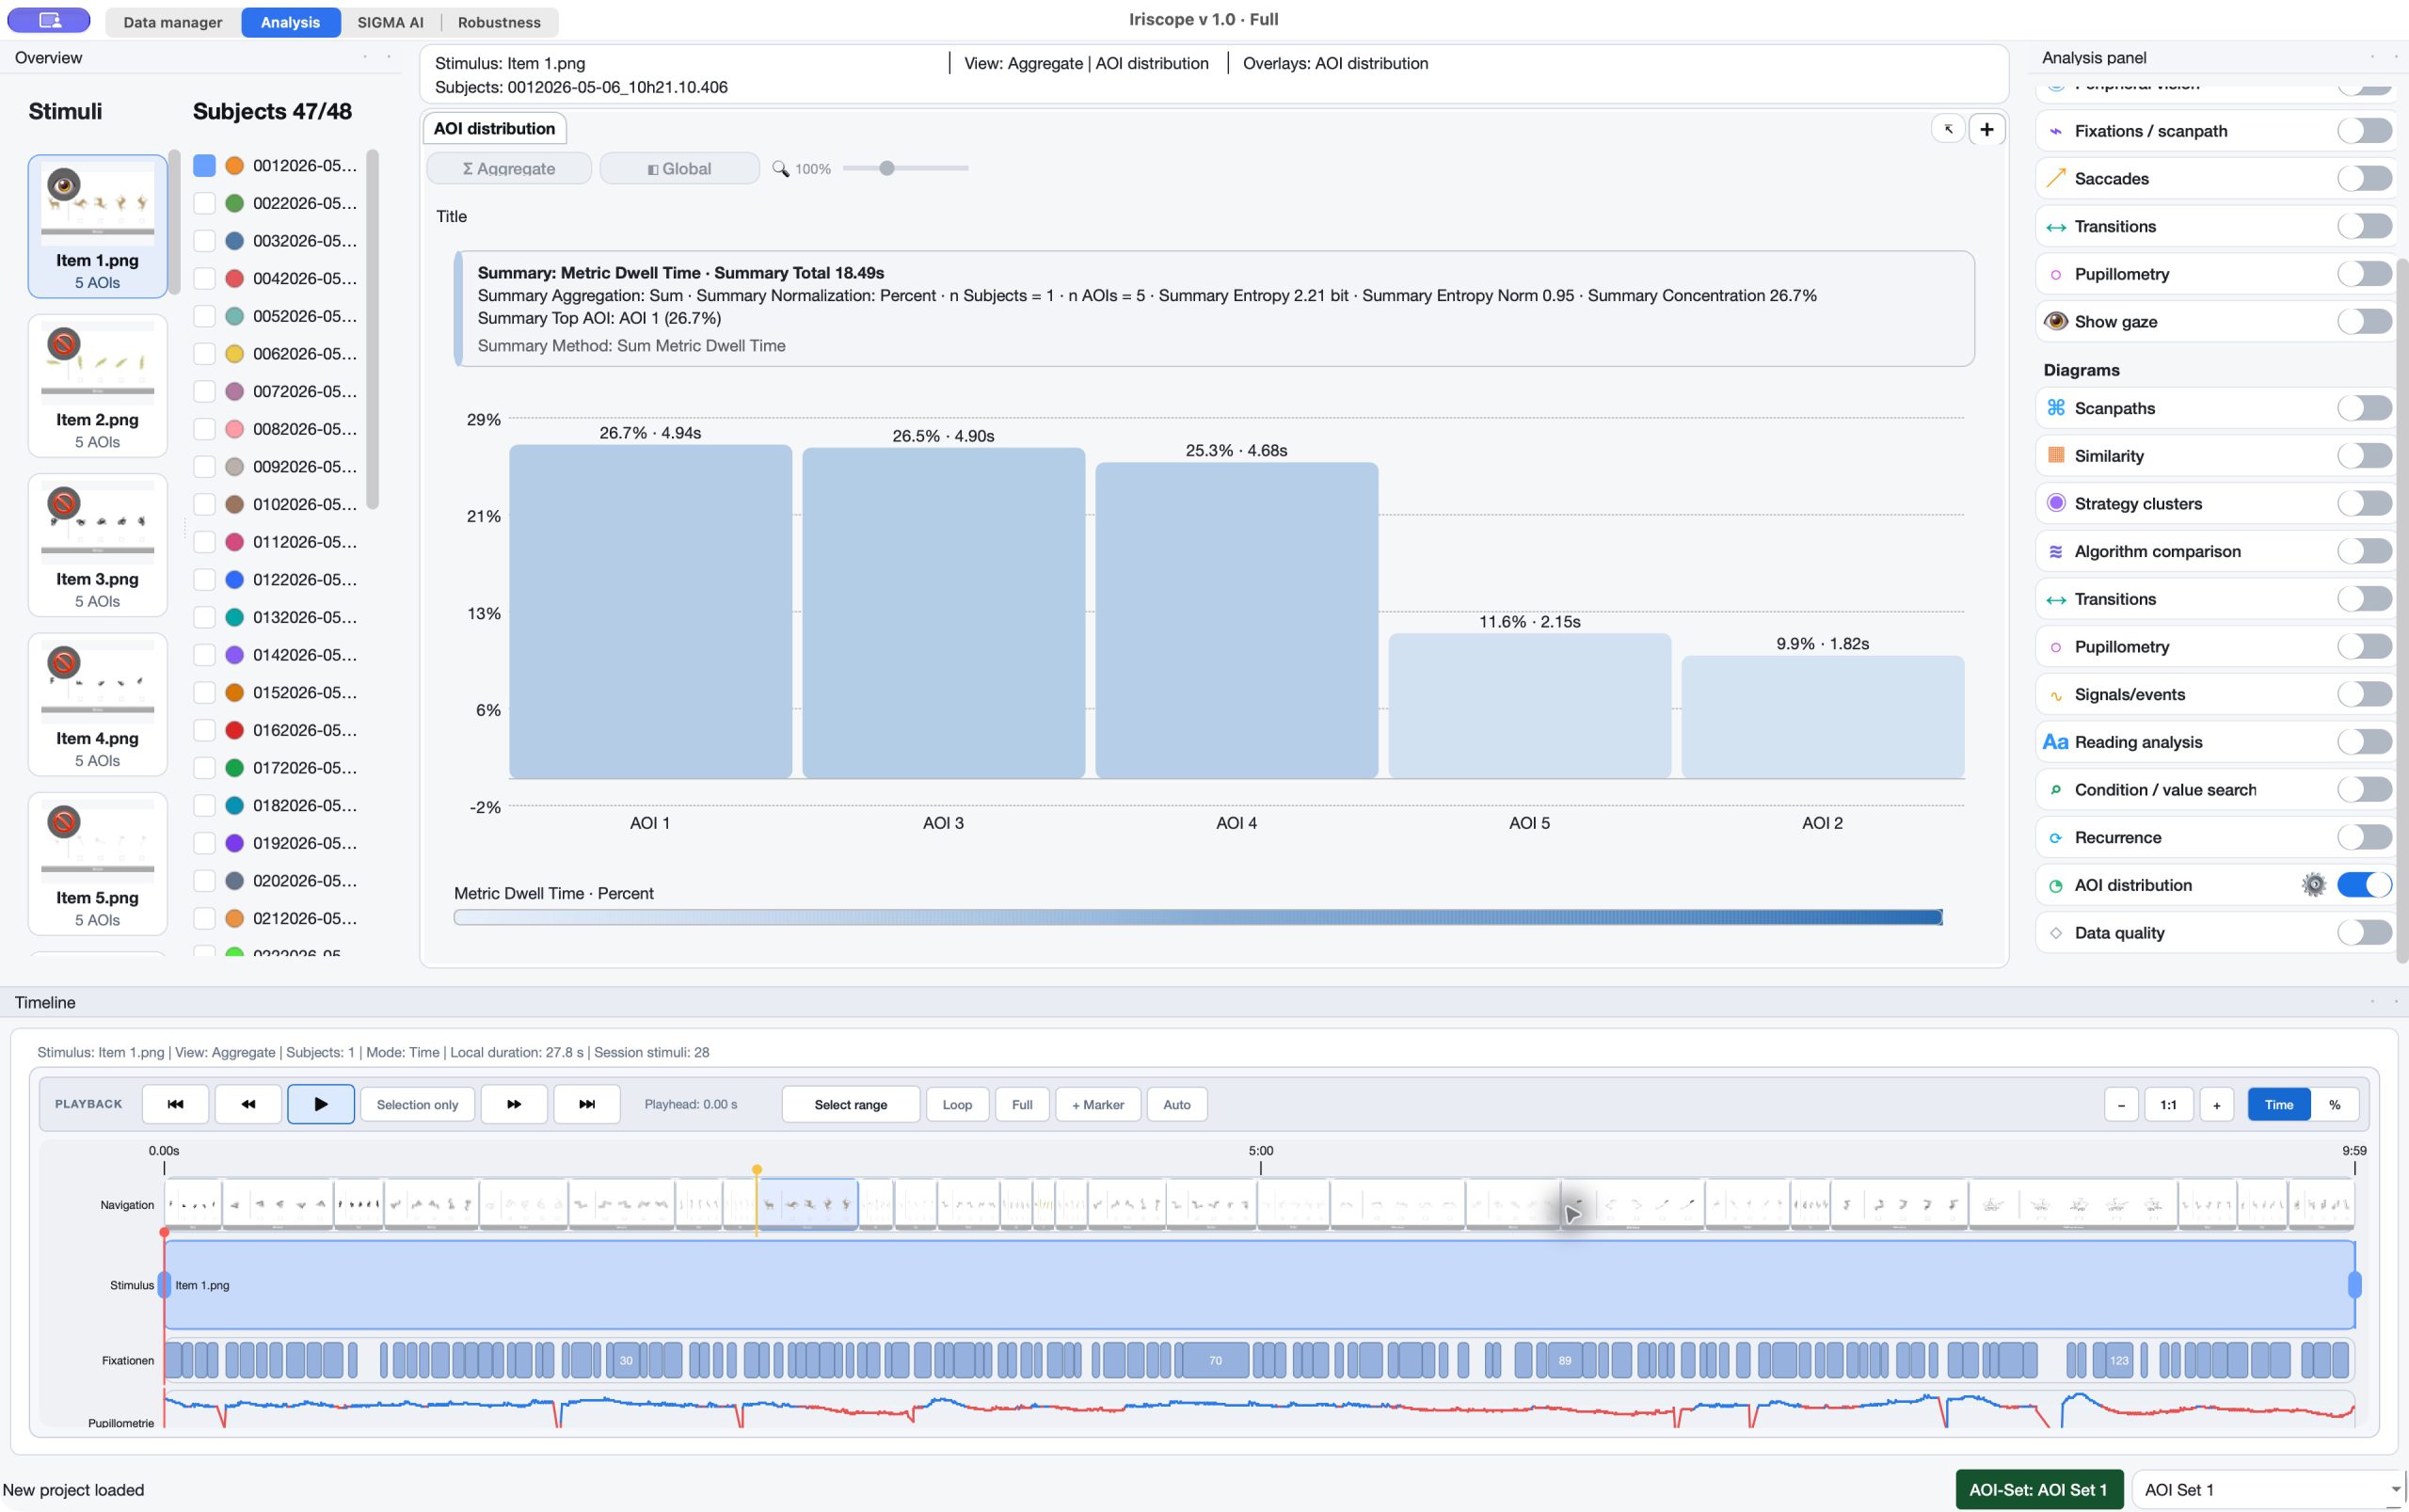Viewport: 2409px width, 1512px height.
Task: Click the zoom-in plus icon on the timeline
Action: [x=2216, y=1104]
